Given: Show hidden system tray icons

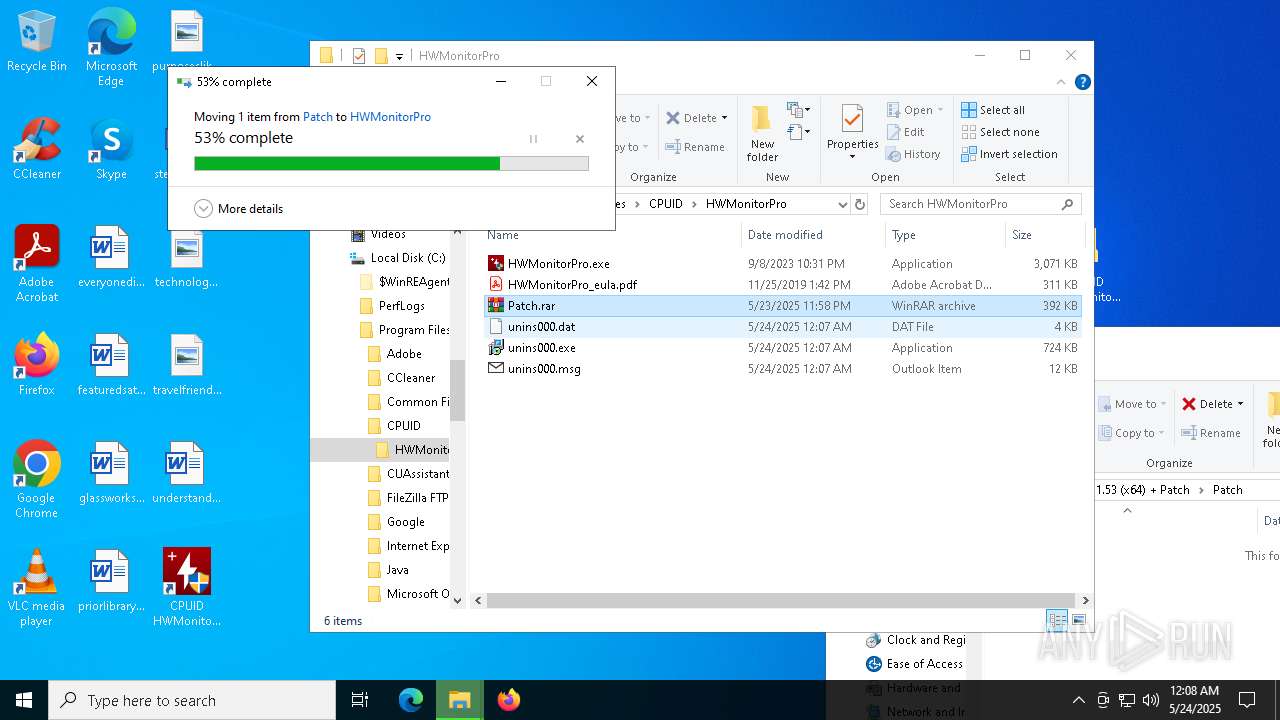Looking at the screenshot, I should (1078, 700).
